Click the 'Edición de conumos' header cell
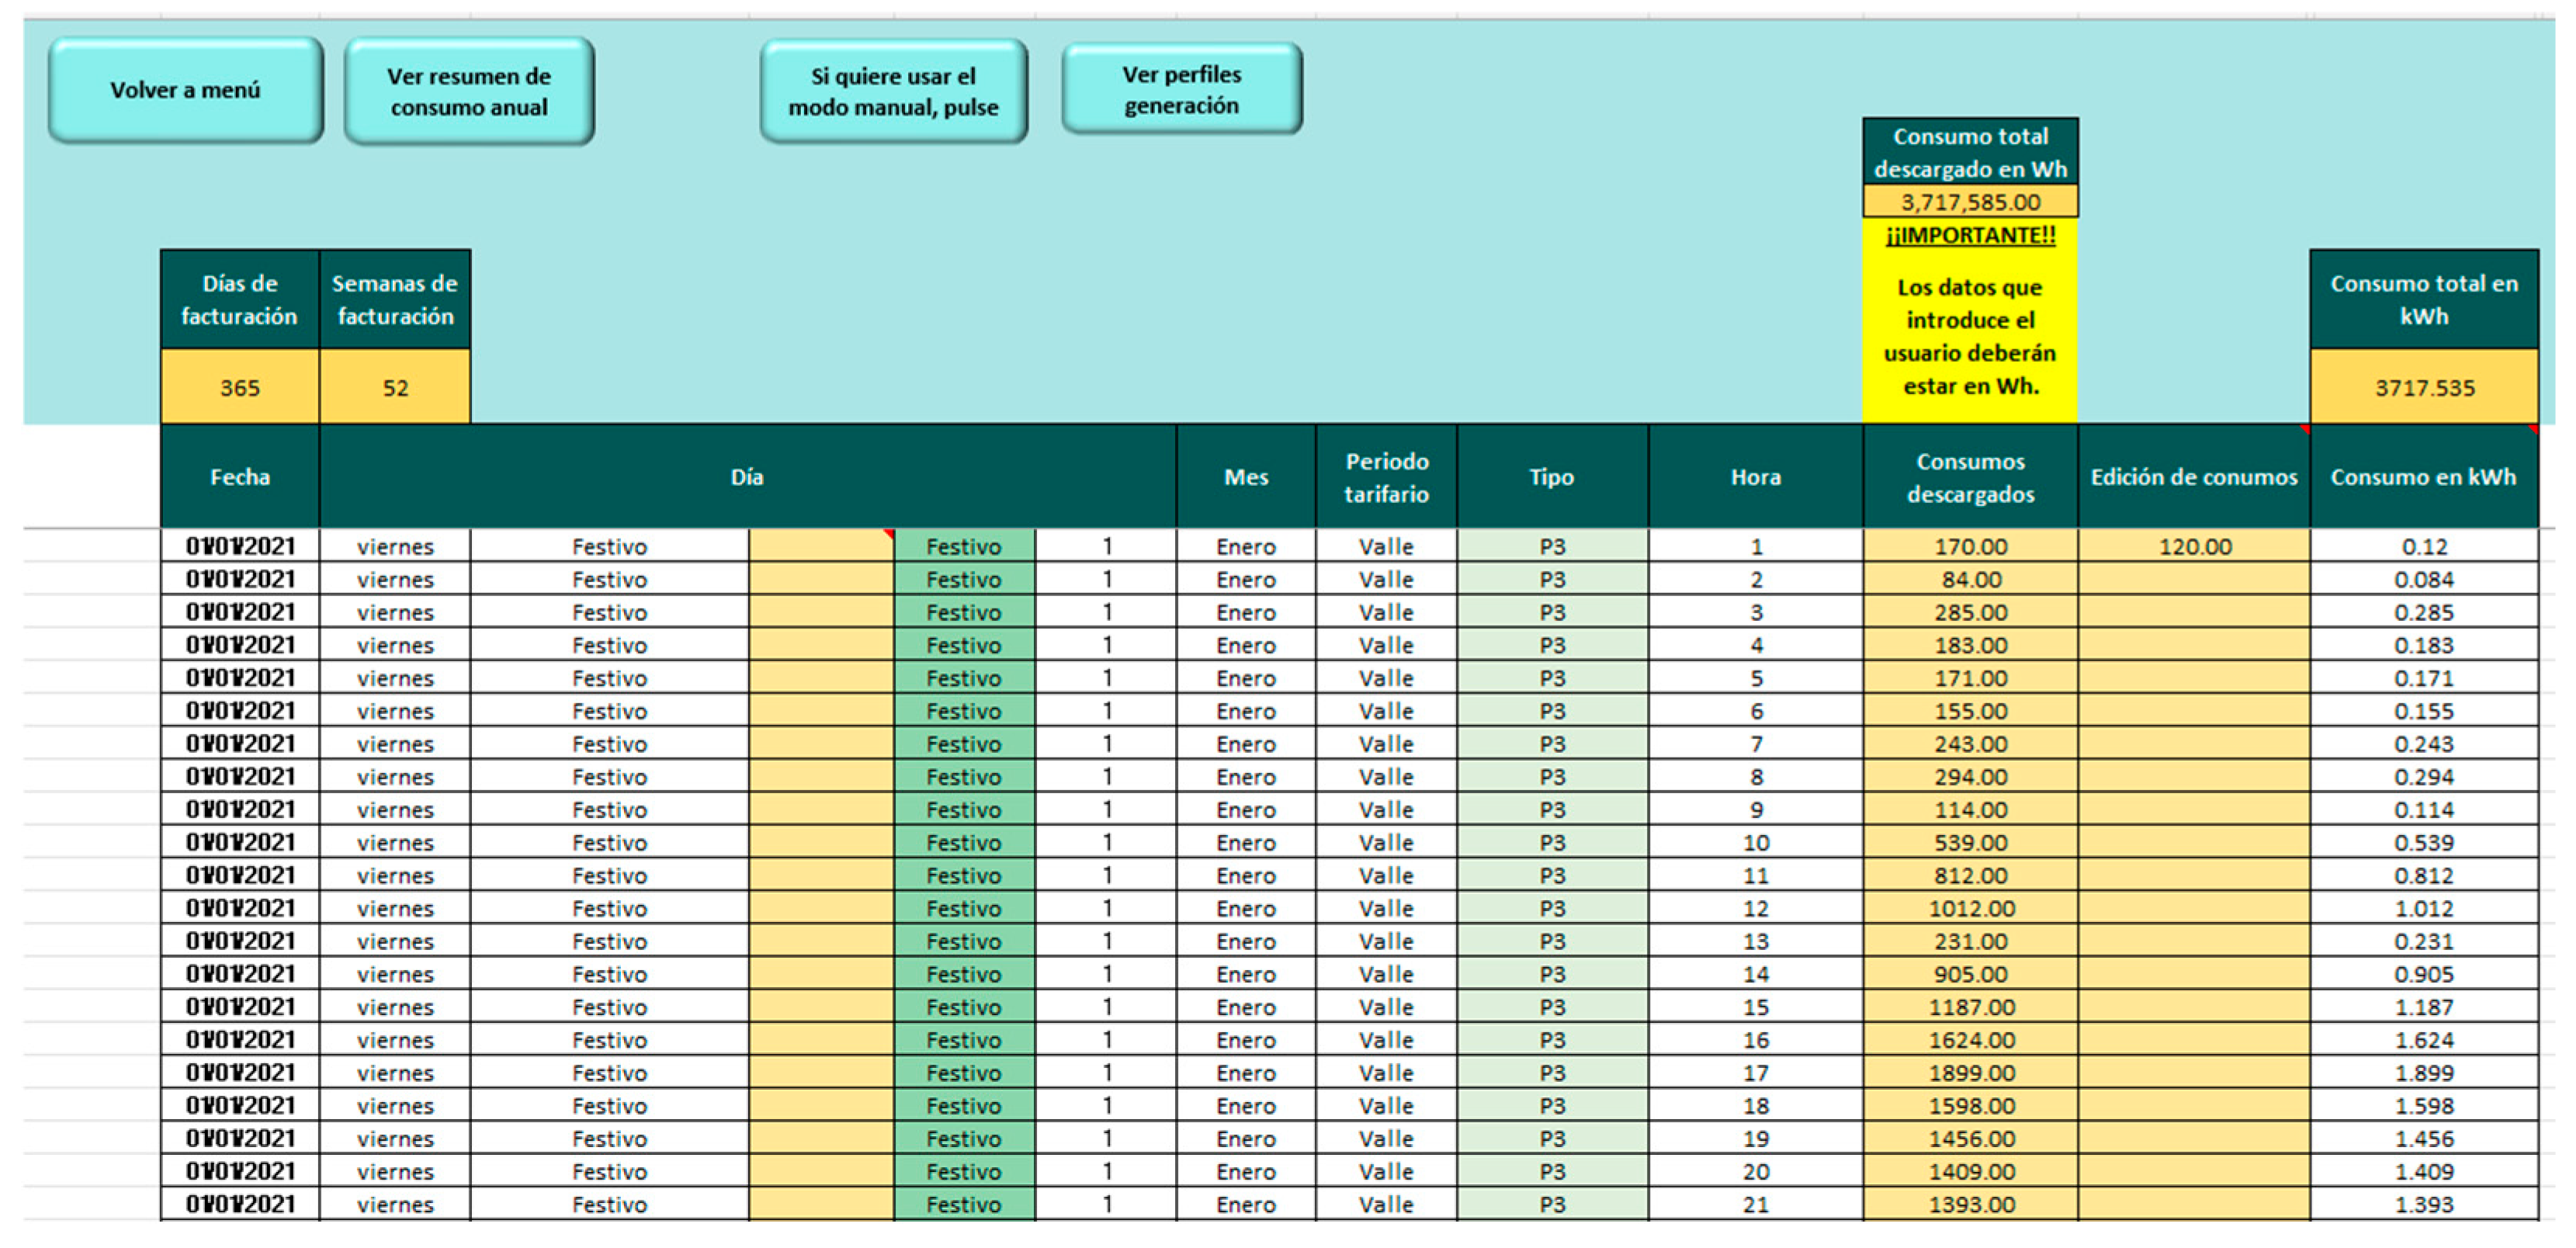Image resolution: width=2576 pixels, height=1248 pixels. coord(2193,477)
